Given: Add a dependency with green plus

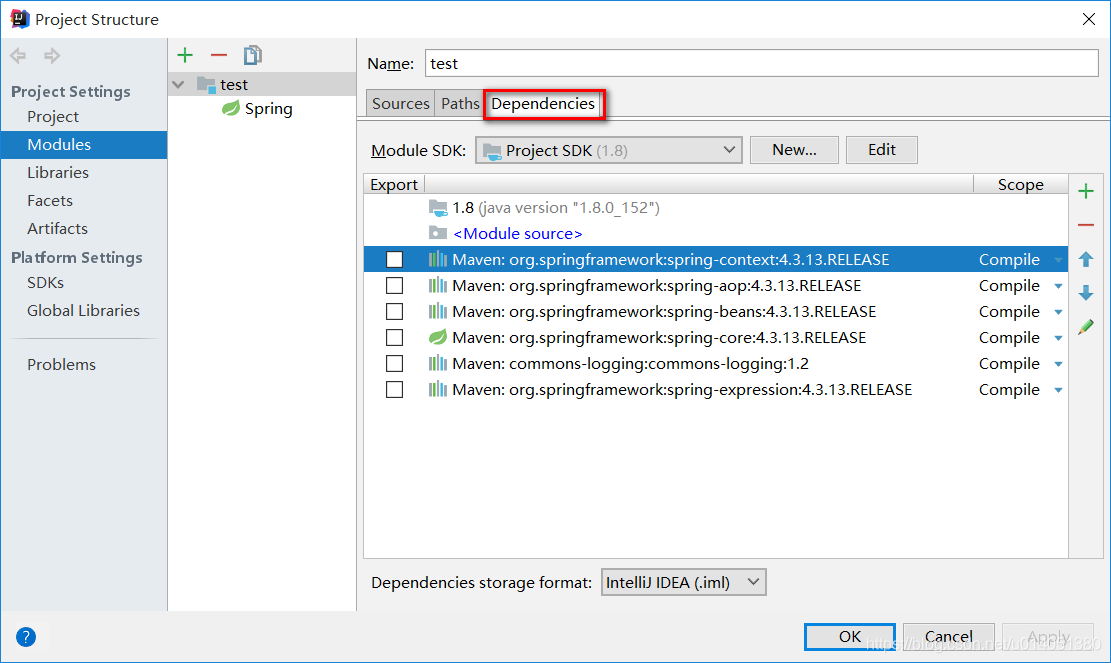Looking at the screenshot, I should point(1085,191).
